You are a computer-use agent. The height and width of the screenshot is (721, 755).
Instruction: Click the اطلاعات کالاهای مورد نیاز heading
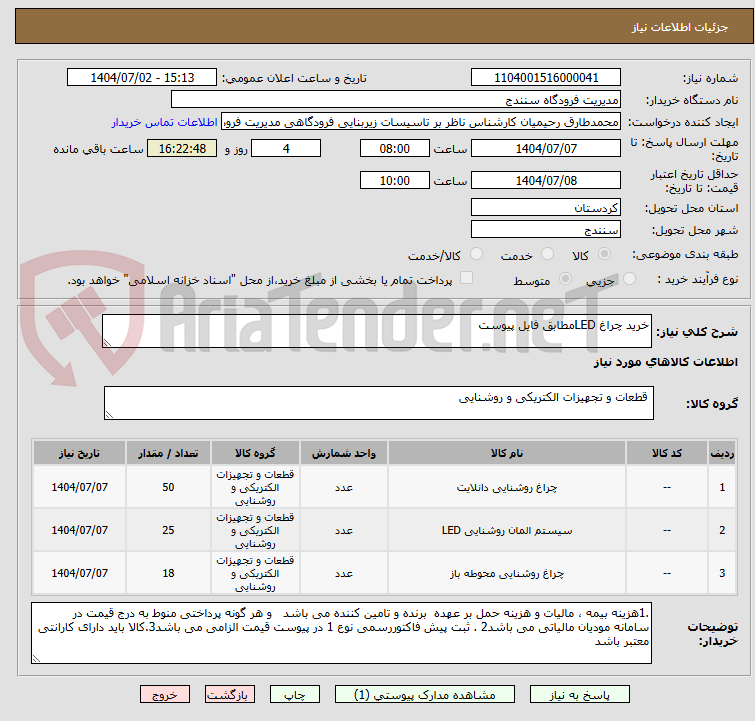click(665, 362)
